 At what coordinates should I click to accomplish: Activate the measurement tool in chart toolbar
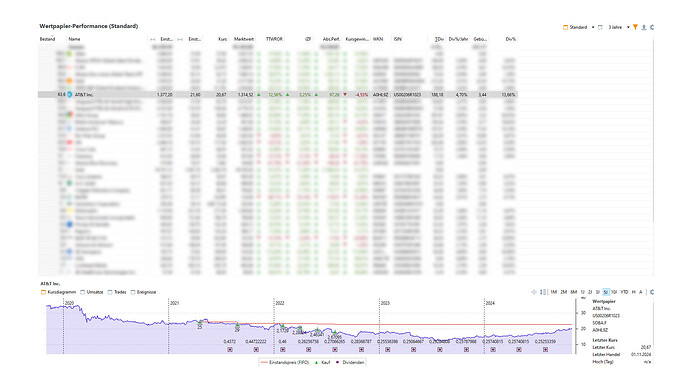(543, 292)
